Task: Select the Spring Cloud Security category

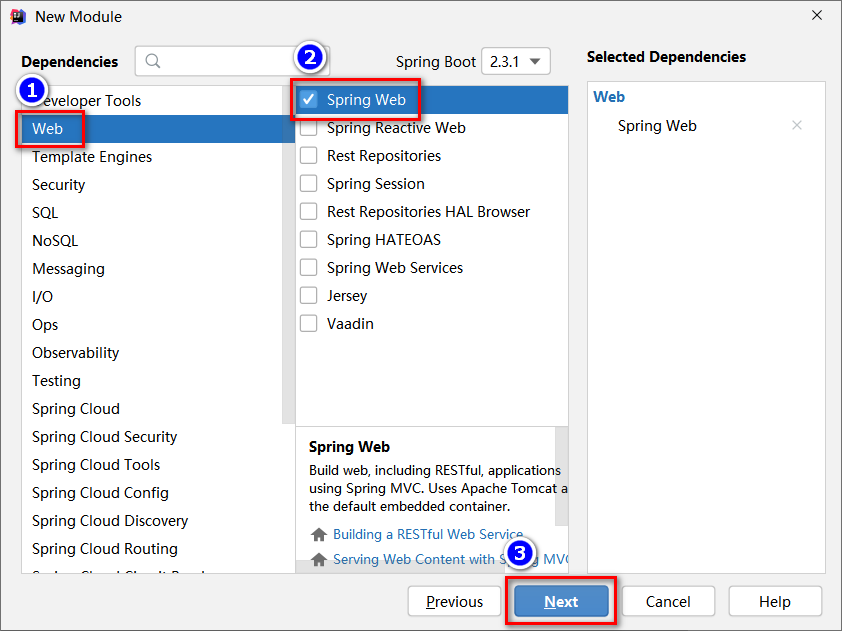Action: (158, 437)
